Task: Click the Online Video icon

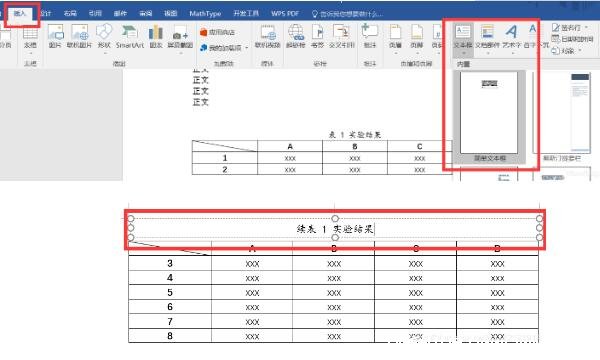Action: pyautogui.click(x=267, y=37)
